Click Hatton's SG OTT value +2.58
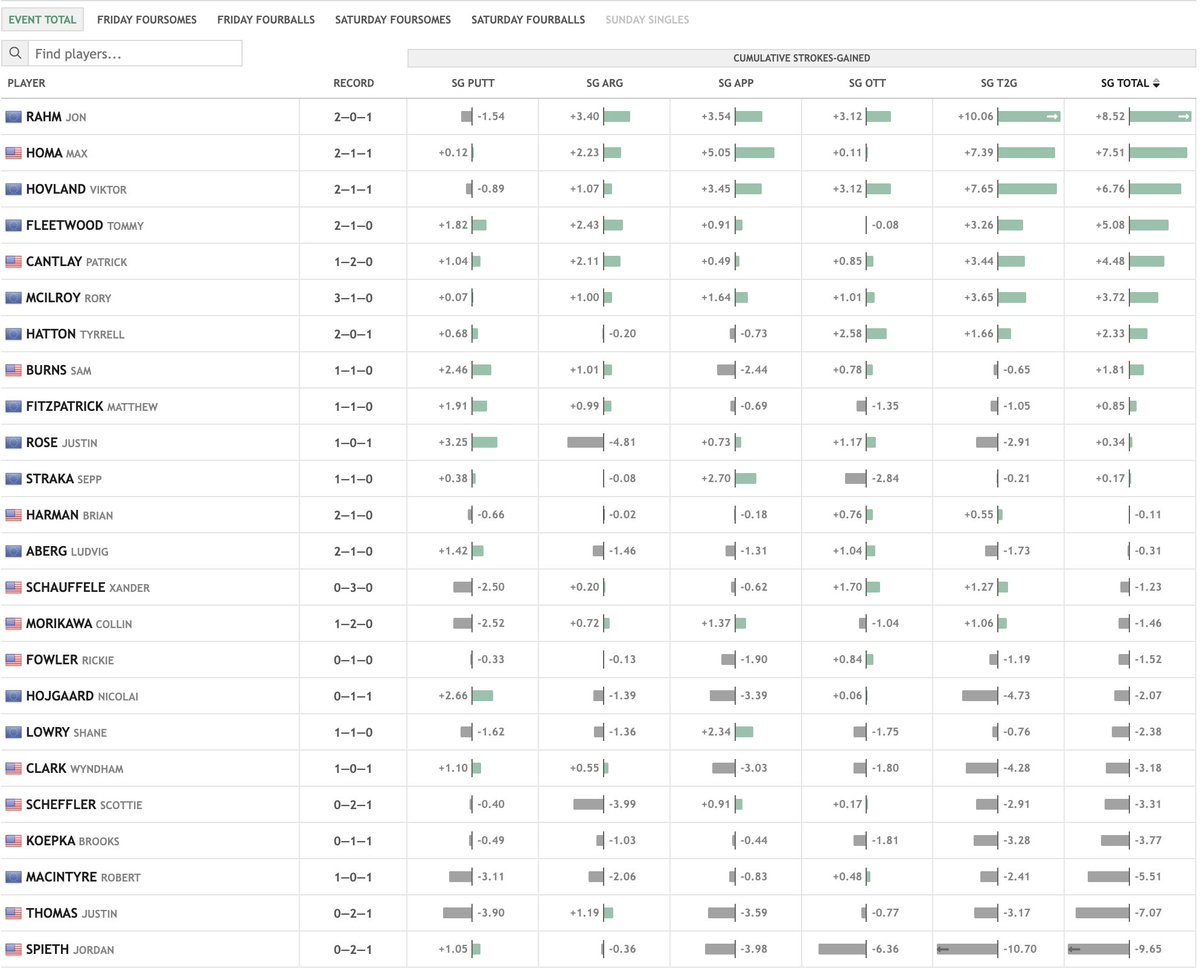Screen dimensions: 1200x969 [847, 334]
